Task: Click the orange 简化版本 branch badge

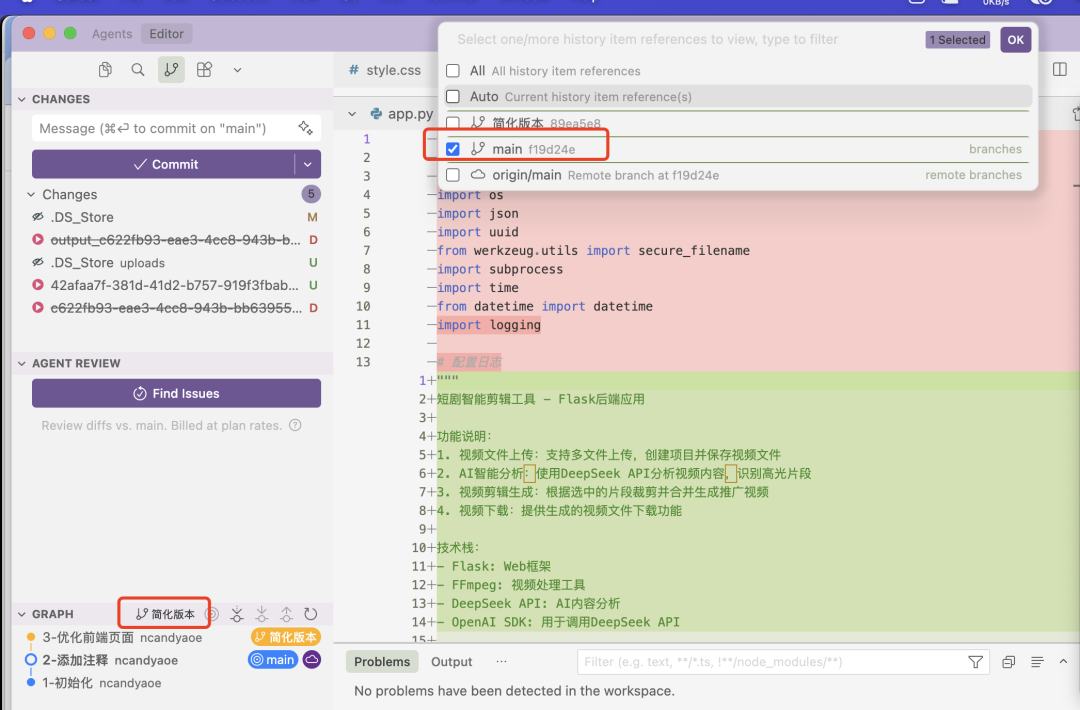Action: point(286,637)
